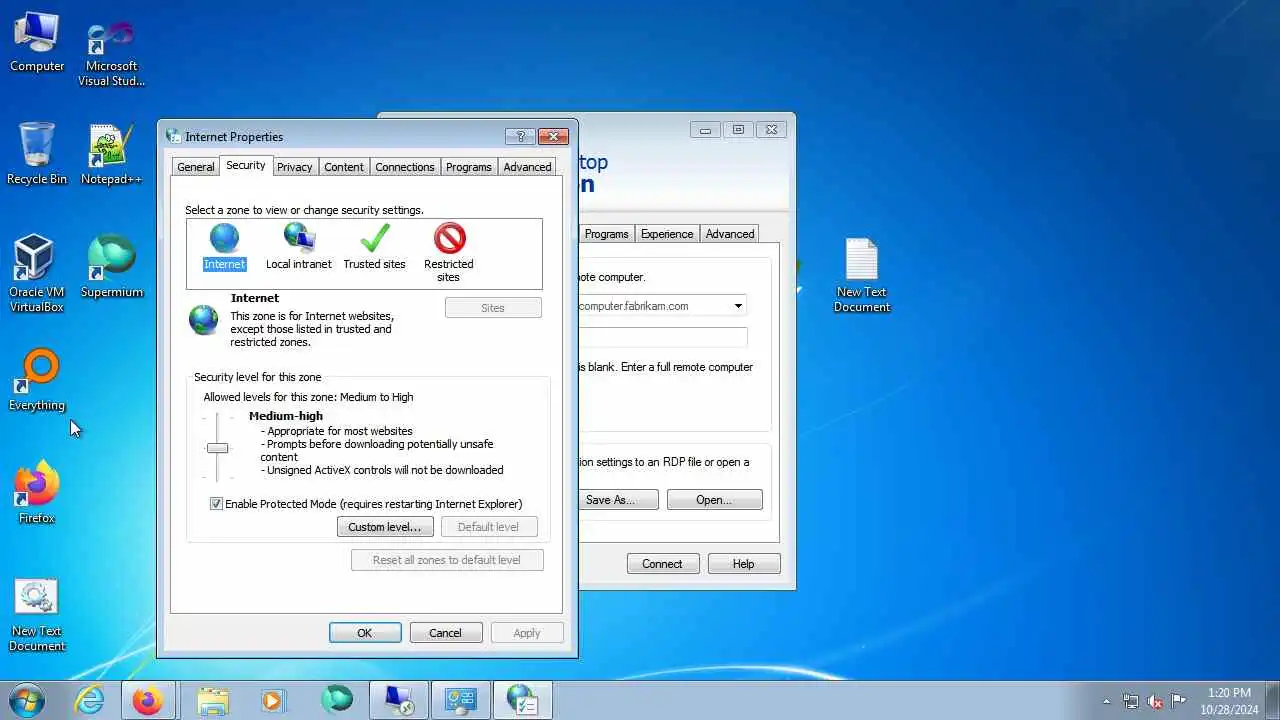Click OK in Internet Properties
The width and height of the screenshot is (1280, 720).
[365, 633]
